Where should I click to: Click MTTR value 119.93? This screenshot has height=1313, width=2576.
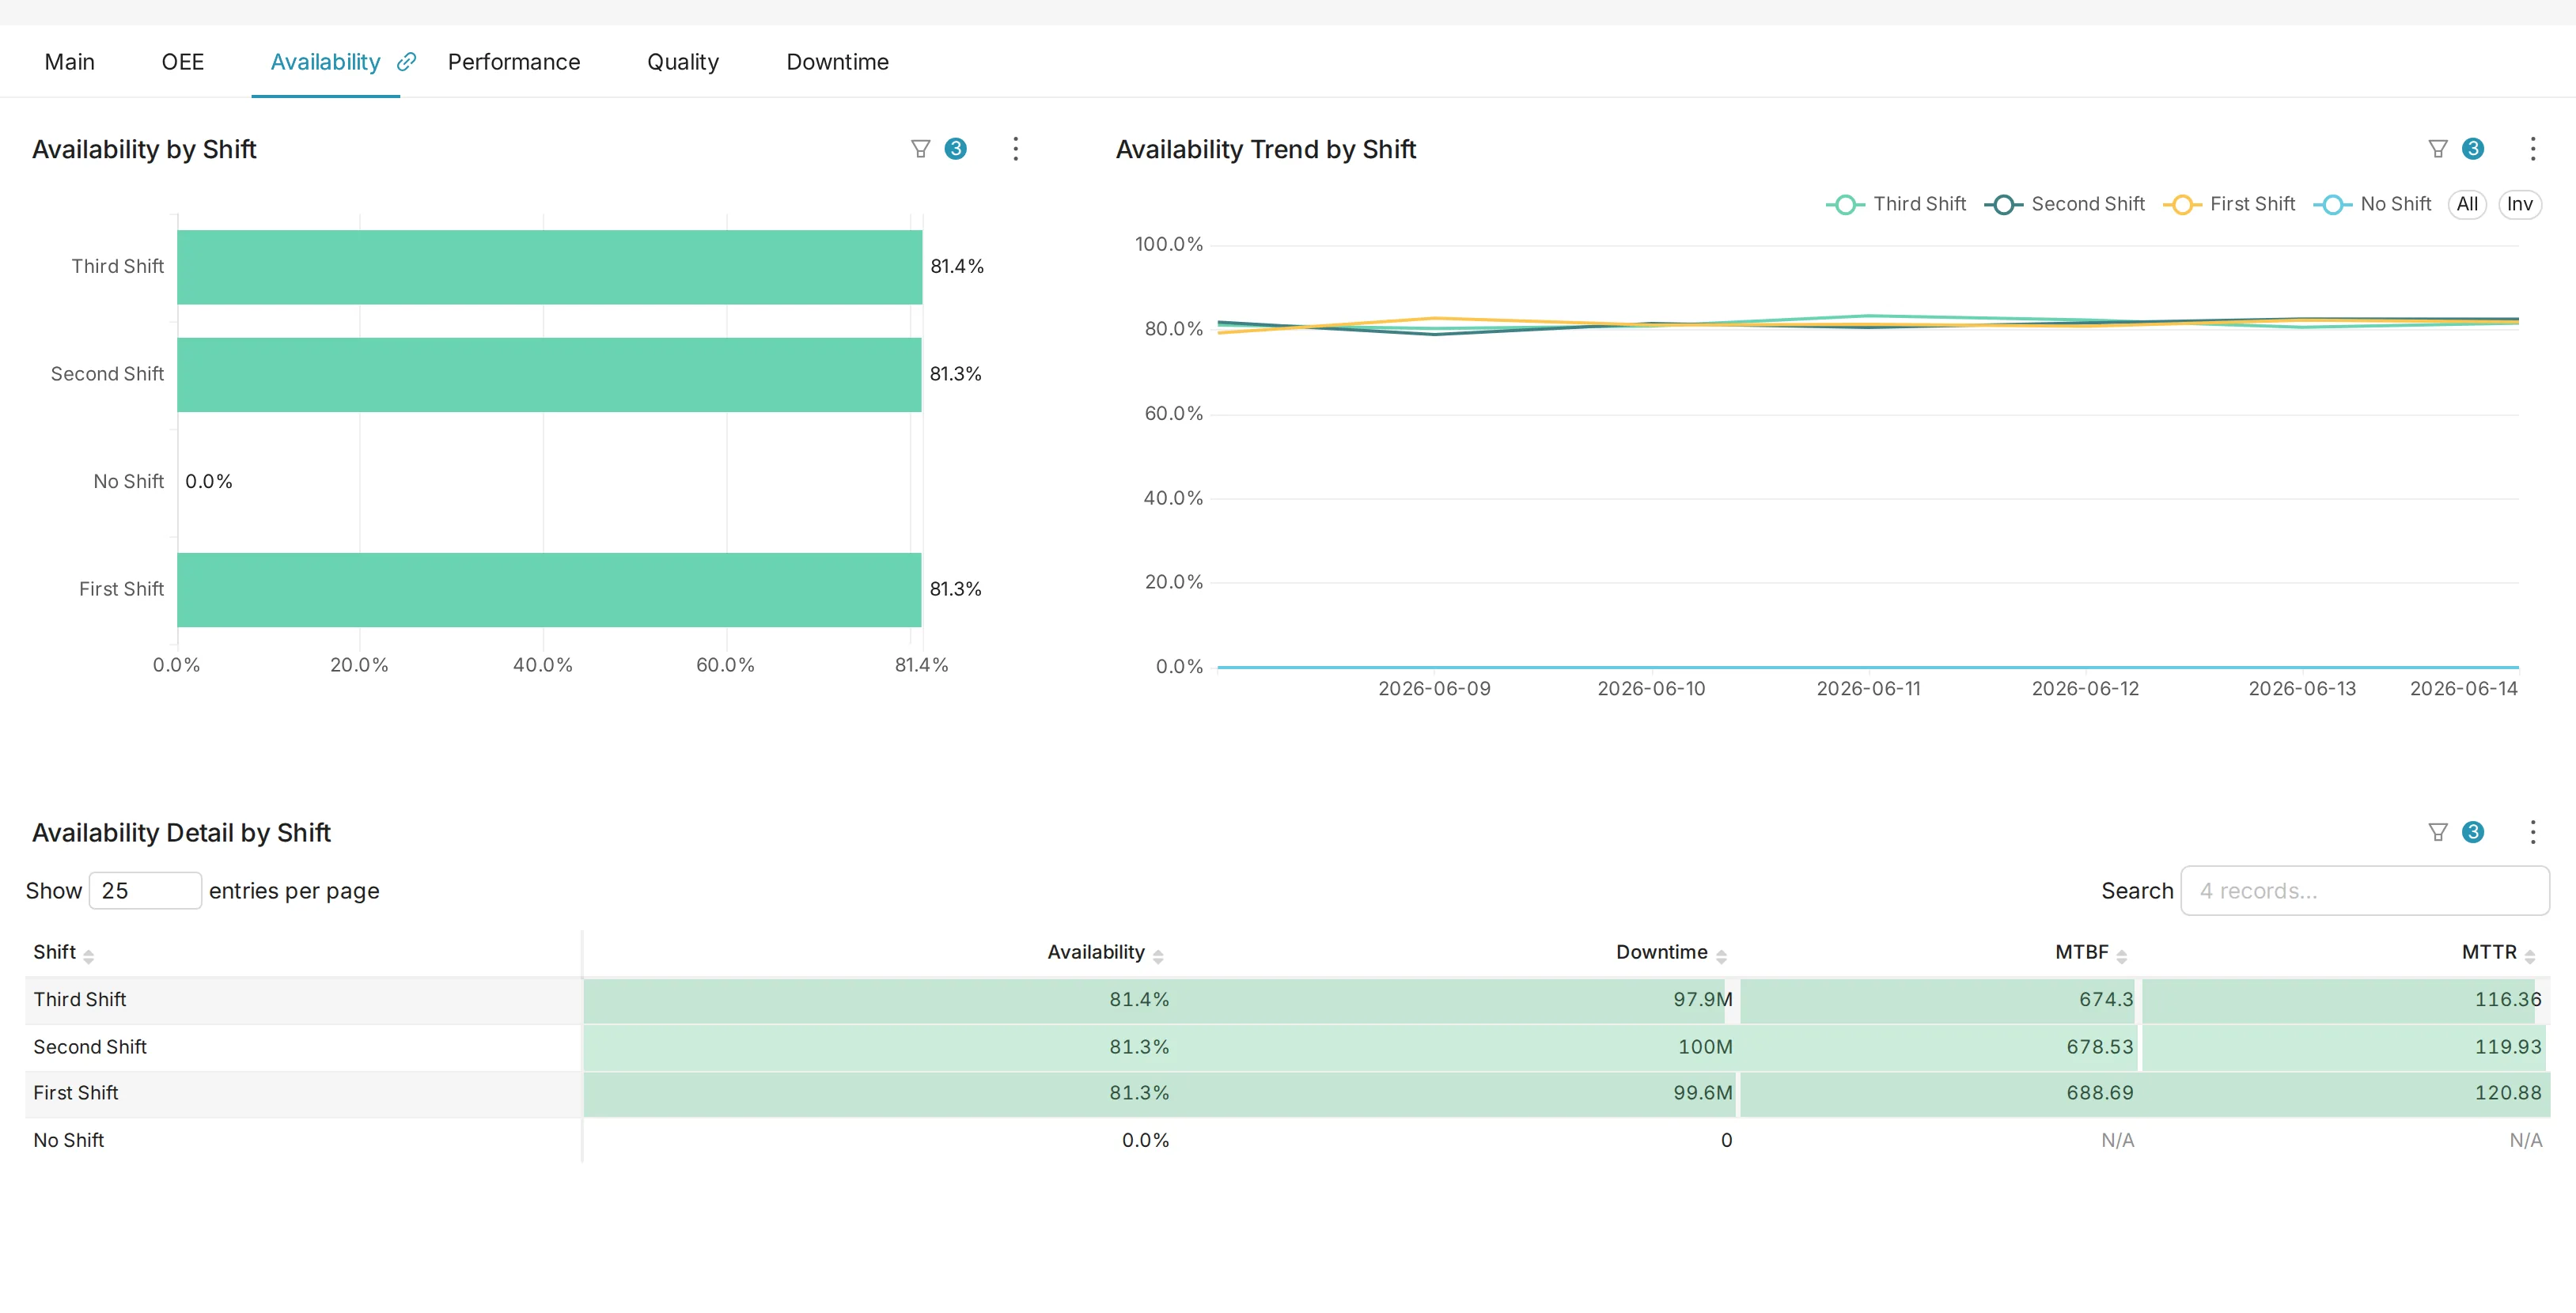2507,1046
